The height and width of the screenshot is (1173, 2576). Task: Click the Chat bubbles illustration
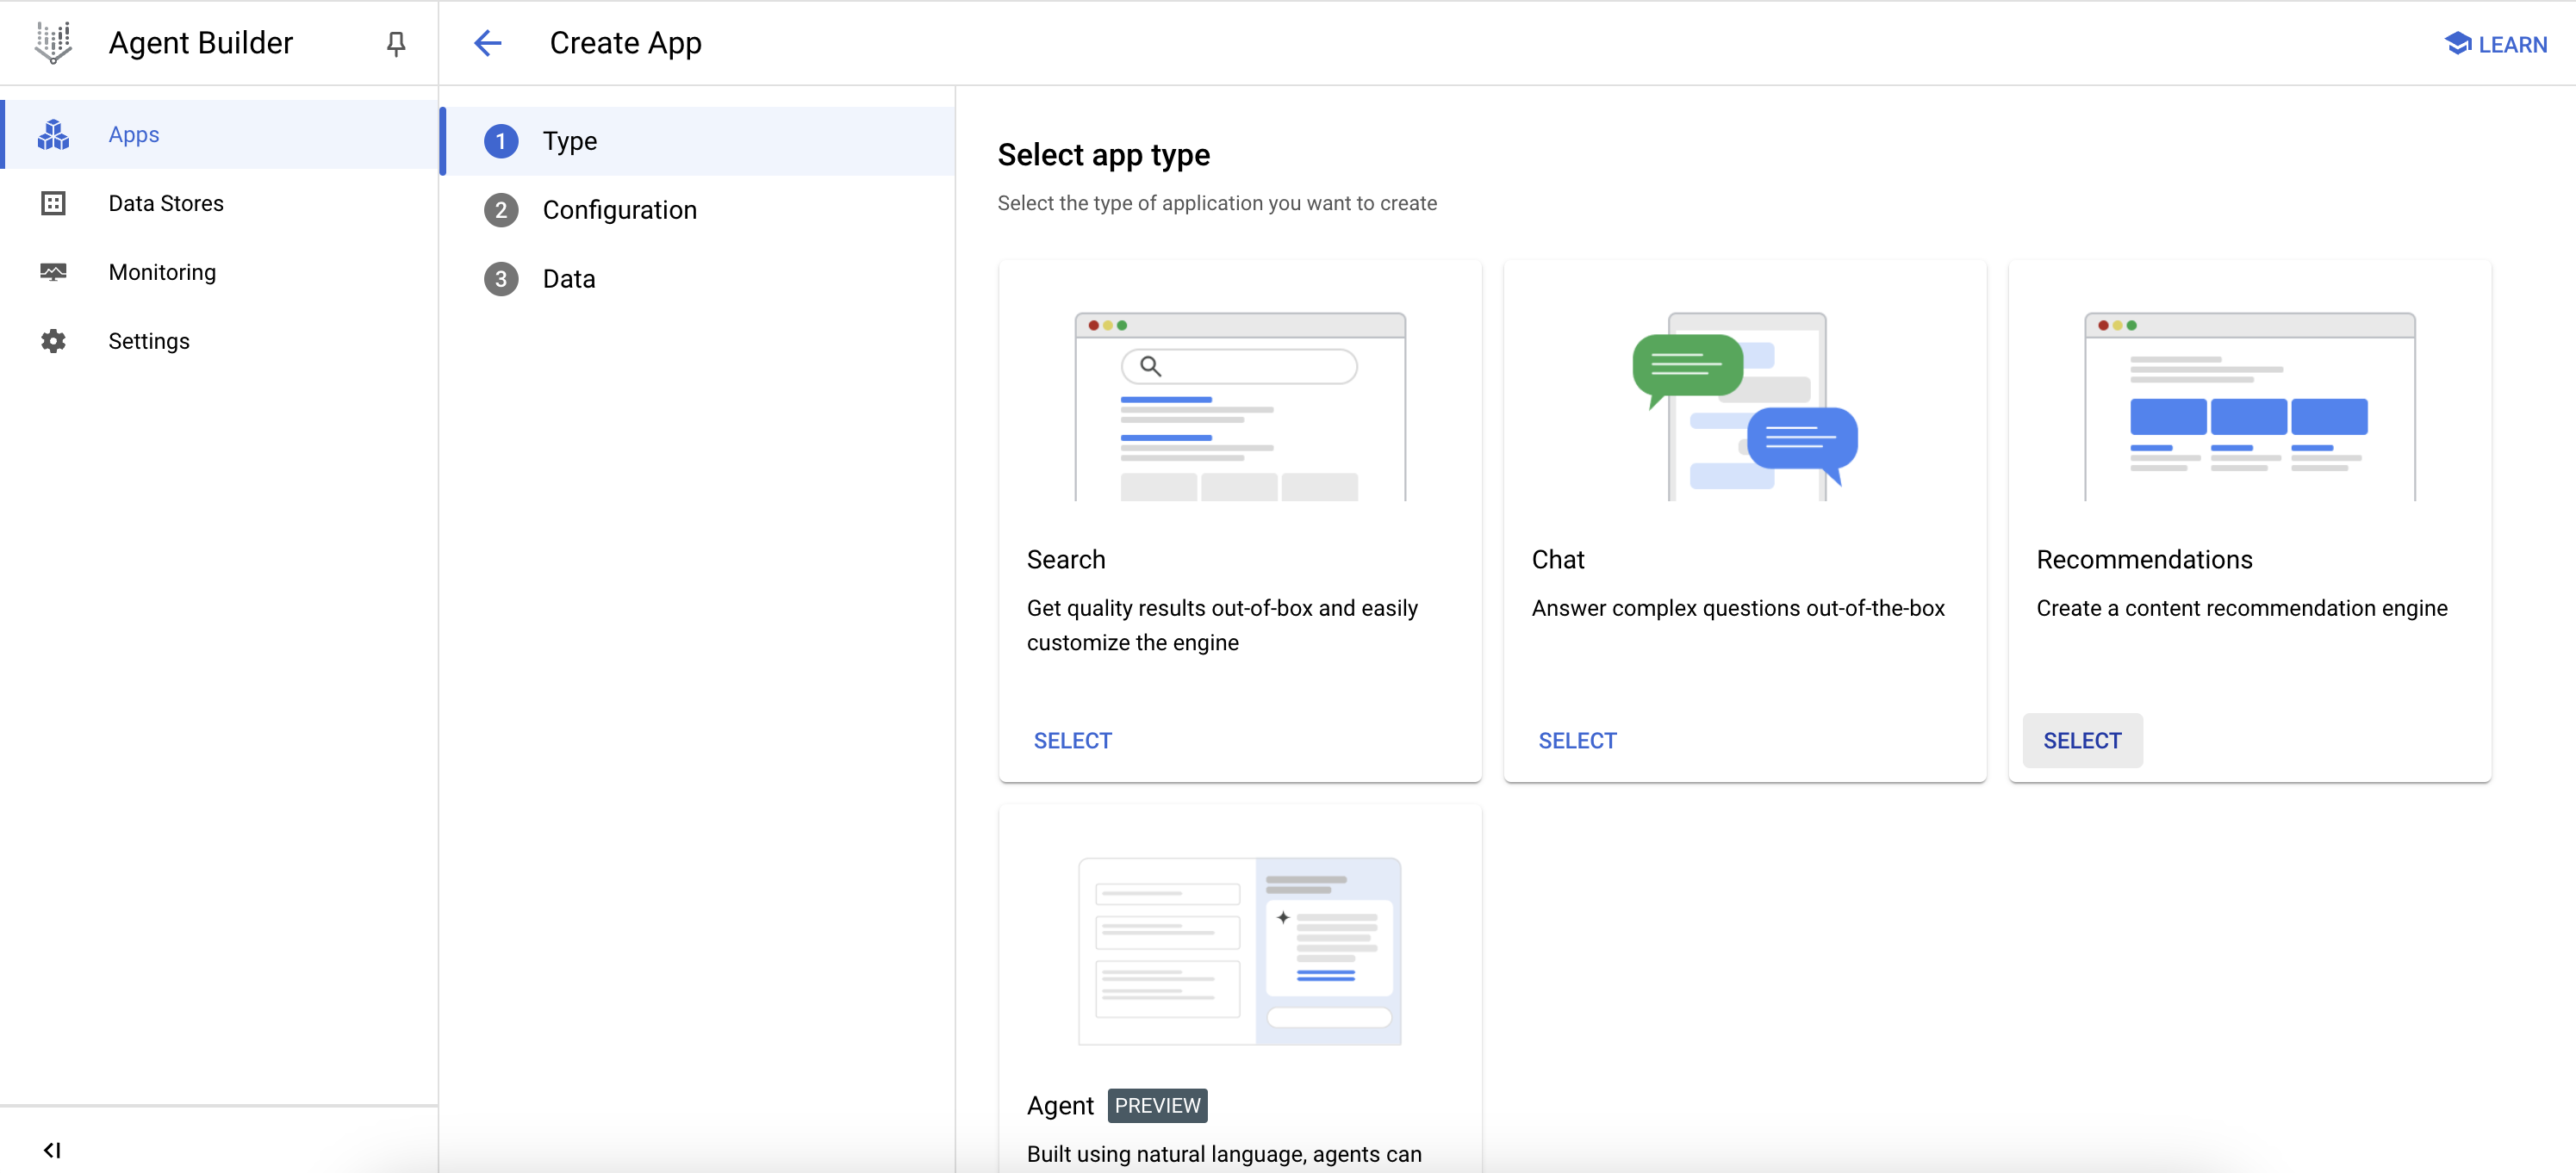(x=1744, y=407)
